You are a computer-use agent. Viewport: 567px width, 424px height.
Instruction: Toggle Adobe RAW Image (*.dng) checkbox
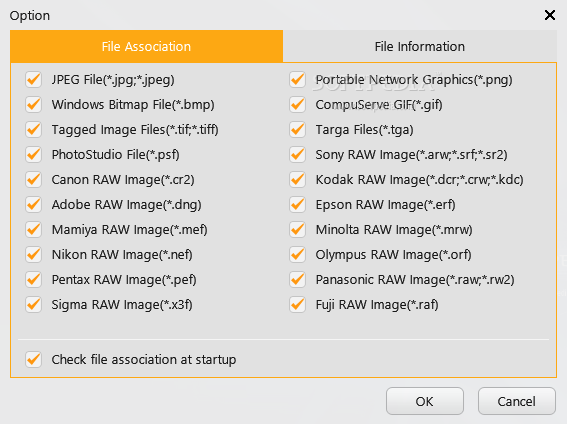pyautogui.click(x=34, y=204)
